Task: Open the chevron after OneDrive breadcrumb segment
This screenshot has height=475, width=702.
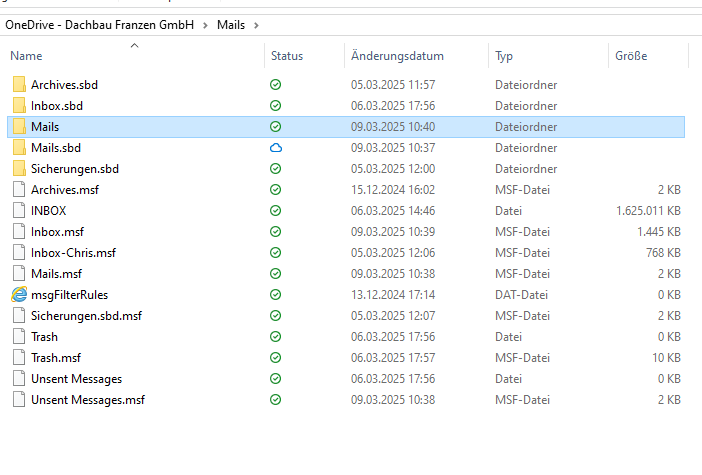Action: (x=206, y=24)
